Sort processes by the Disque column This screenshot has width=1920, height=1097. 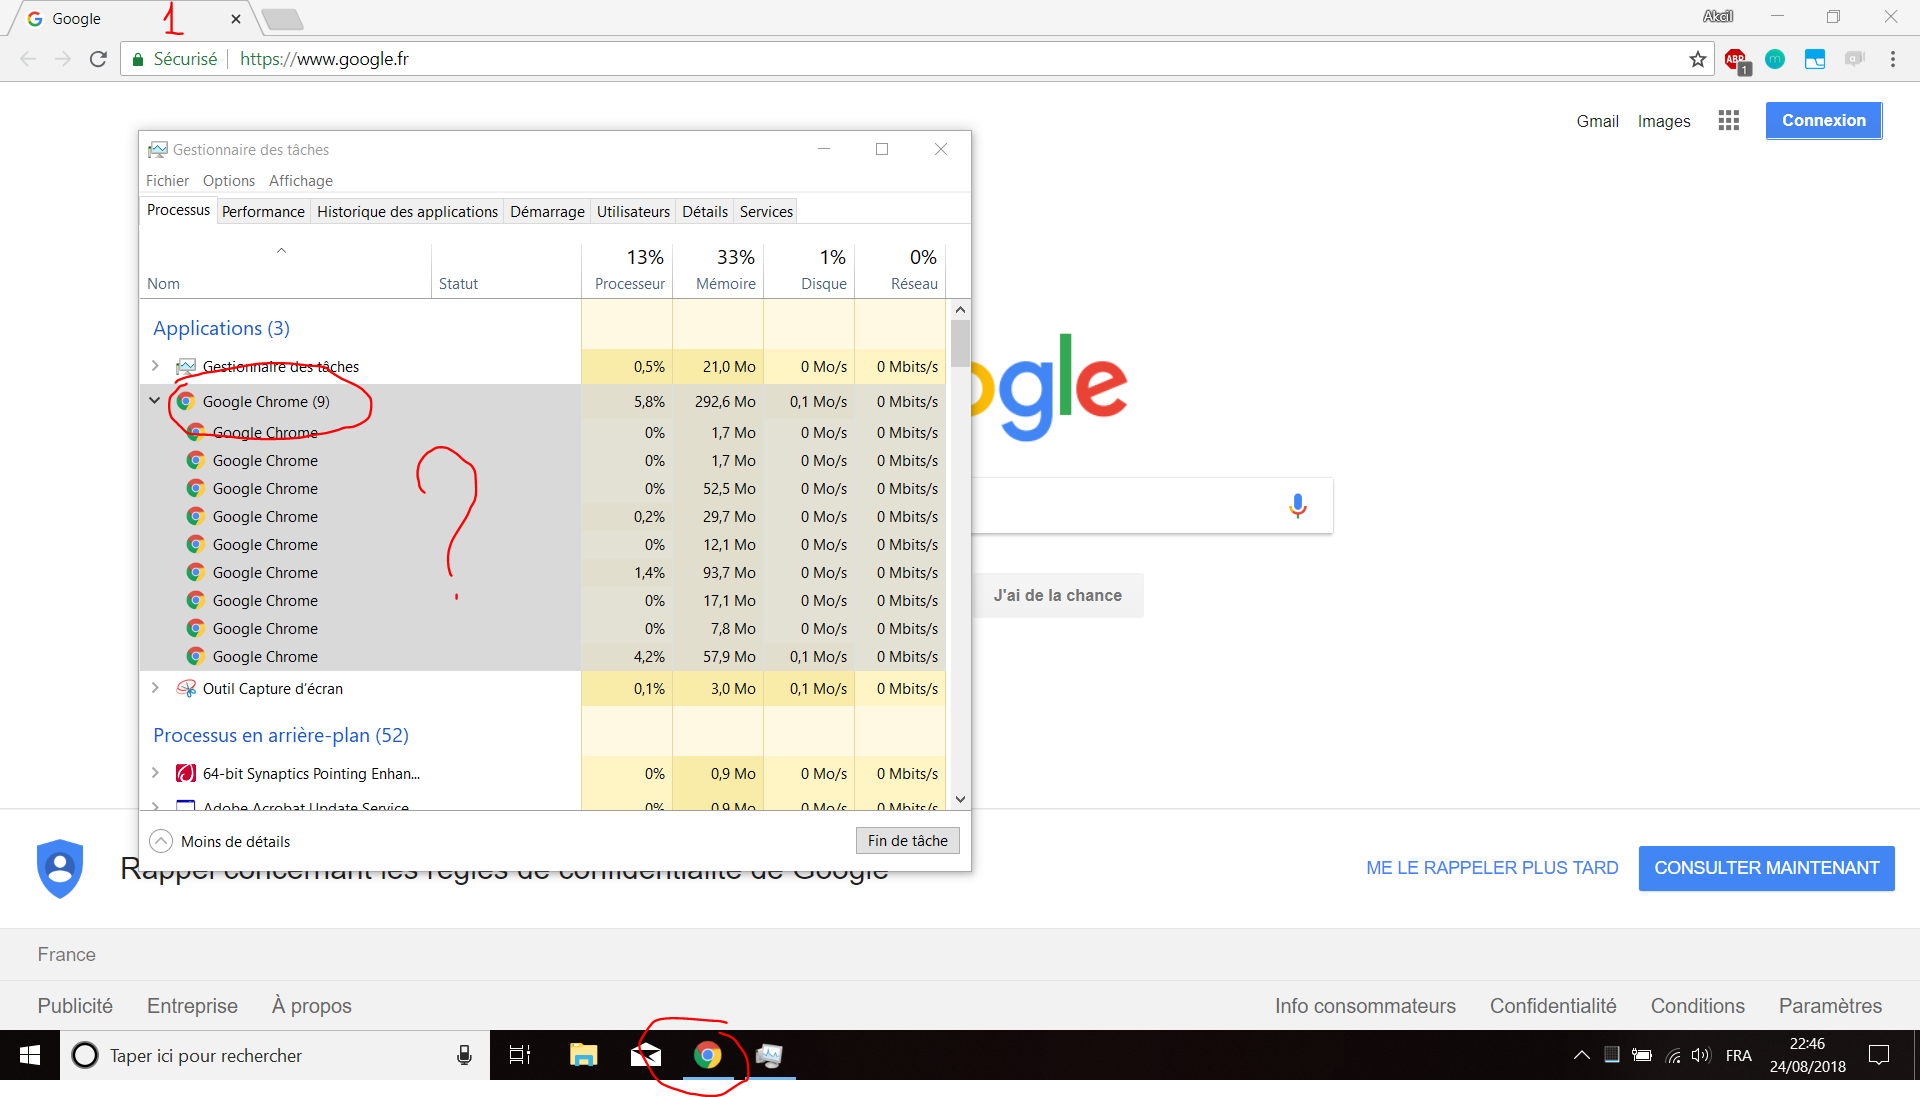pos(809,270)
